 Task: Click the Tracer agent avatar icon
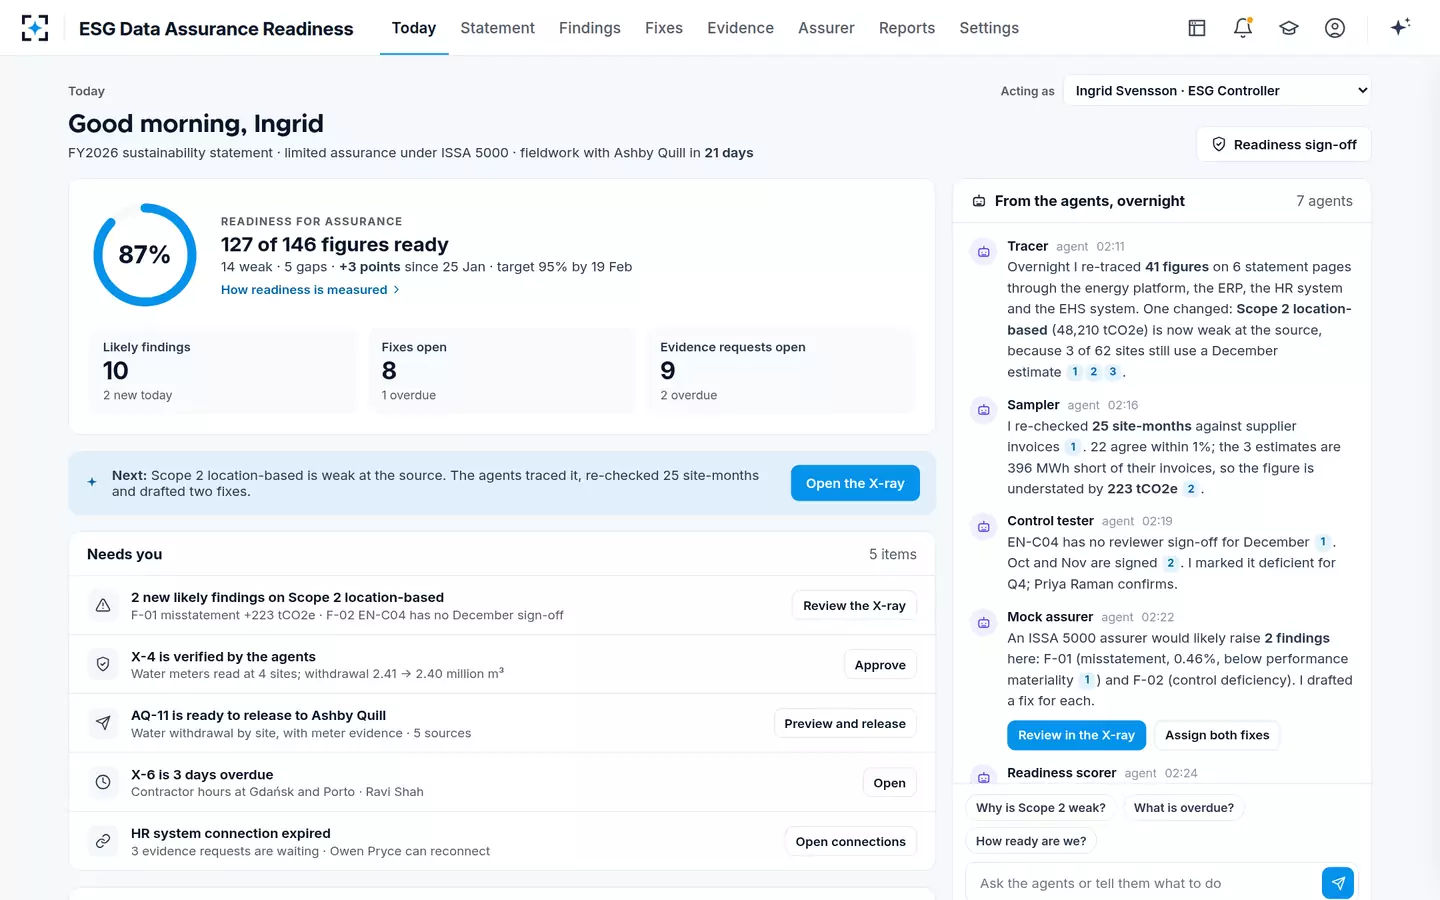tap(984, 252)
